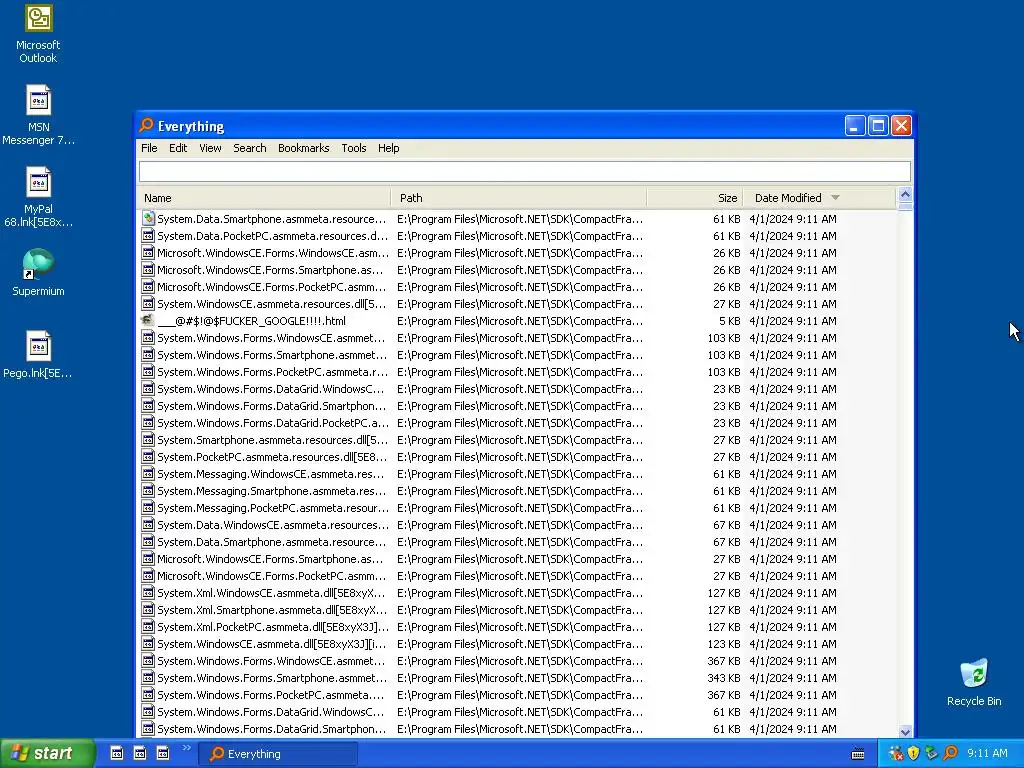The height and width of the screenshot is (768, 1024).
Task: Select the Pego.lnk desktop icon
Action: click(38, 355)
